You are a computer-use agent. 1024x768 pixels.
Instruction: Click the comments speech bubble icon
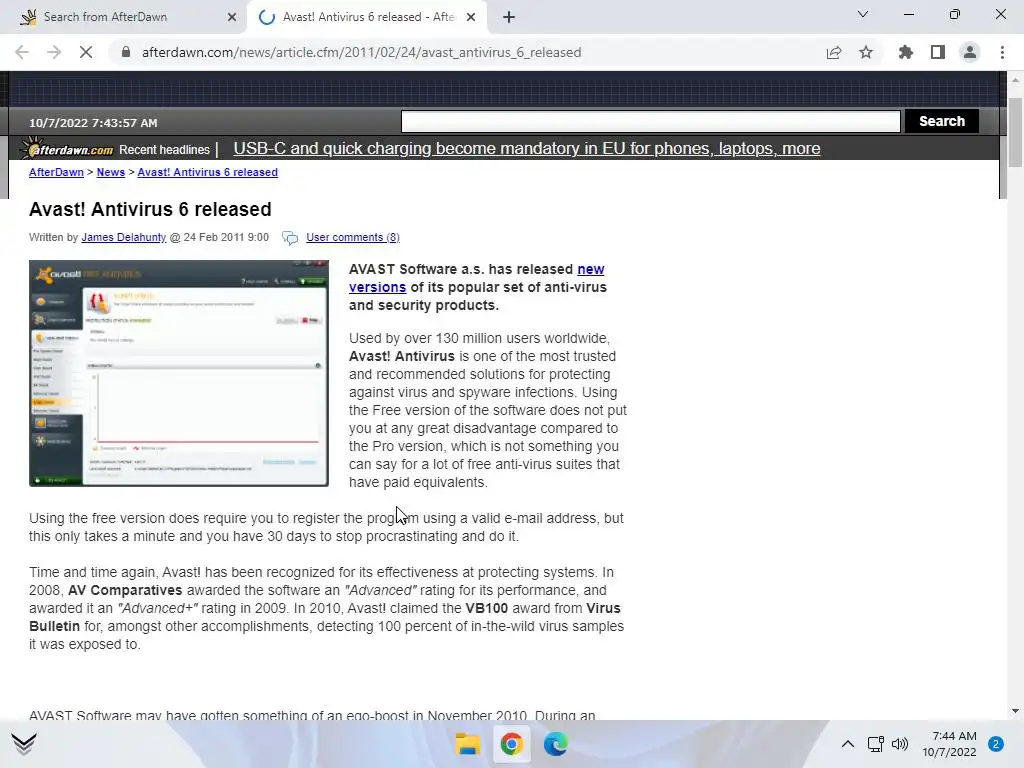tap(290, 238)
